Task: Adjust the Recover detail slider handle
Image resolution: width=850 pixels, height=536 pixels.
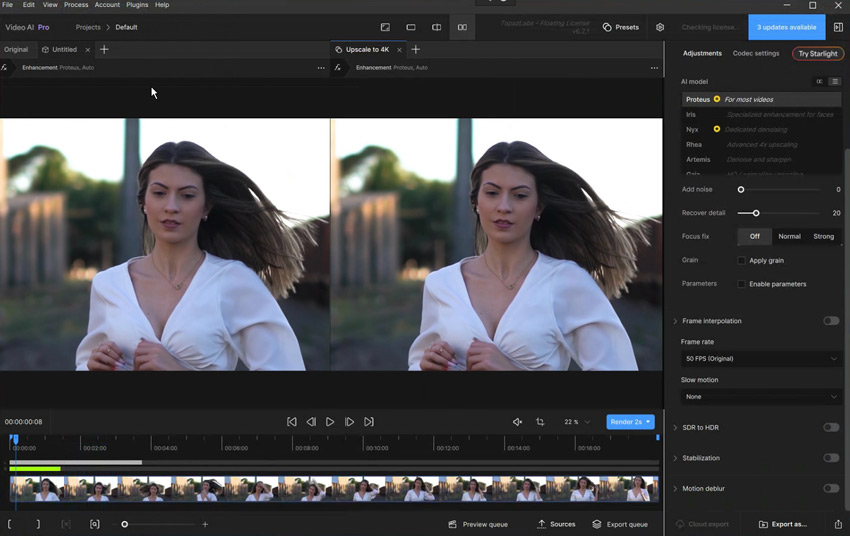Action: pos(756,213)
